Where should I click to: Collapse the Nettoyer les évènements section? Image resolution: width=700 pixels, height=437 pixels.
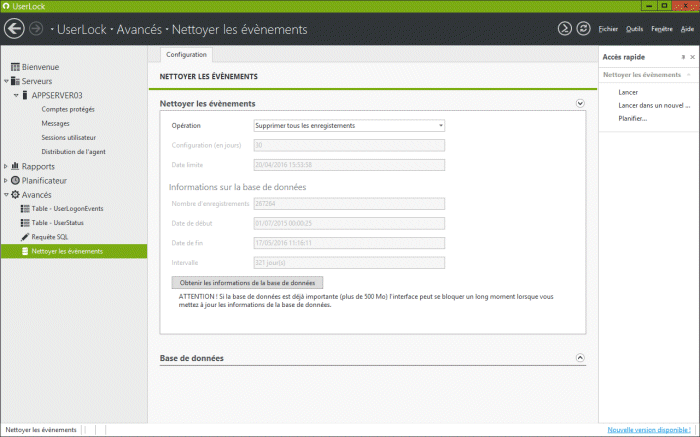tap(580, 104)
